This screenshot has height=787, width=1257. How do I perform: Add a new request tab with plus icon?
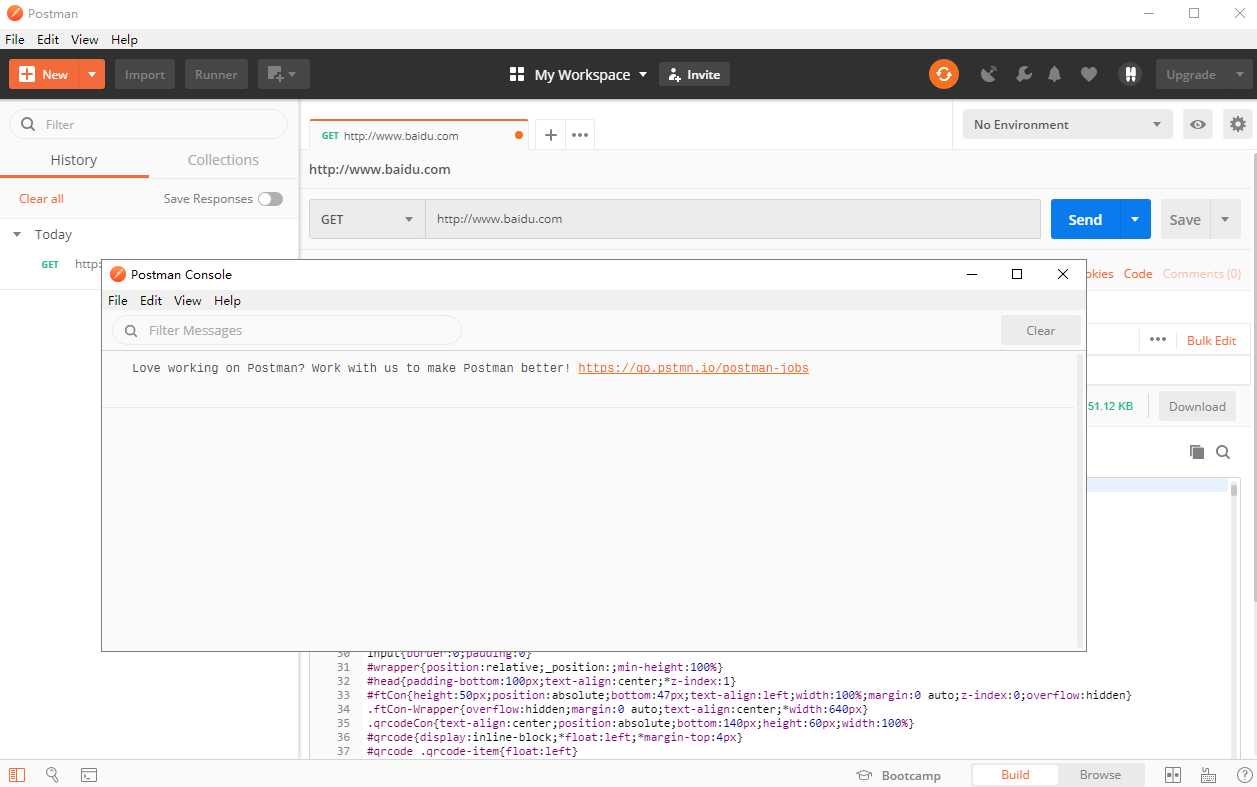[x=550, y=135]
